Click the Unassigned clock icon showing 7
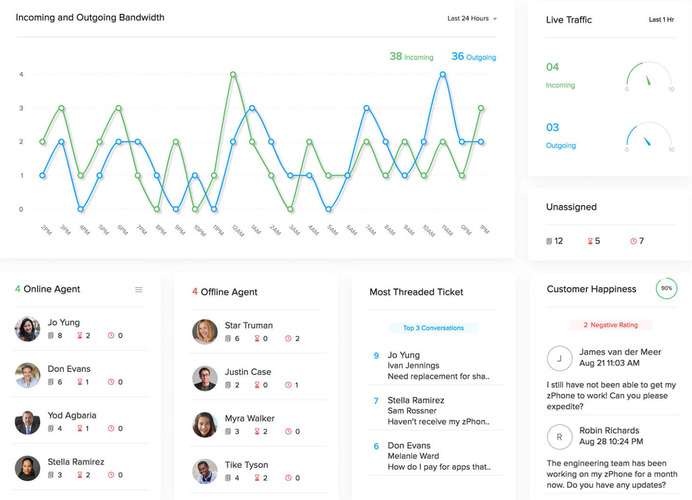692x500 pixels. (x=633, y=241)
